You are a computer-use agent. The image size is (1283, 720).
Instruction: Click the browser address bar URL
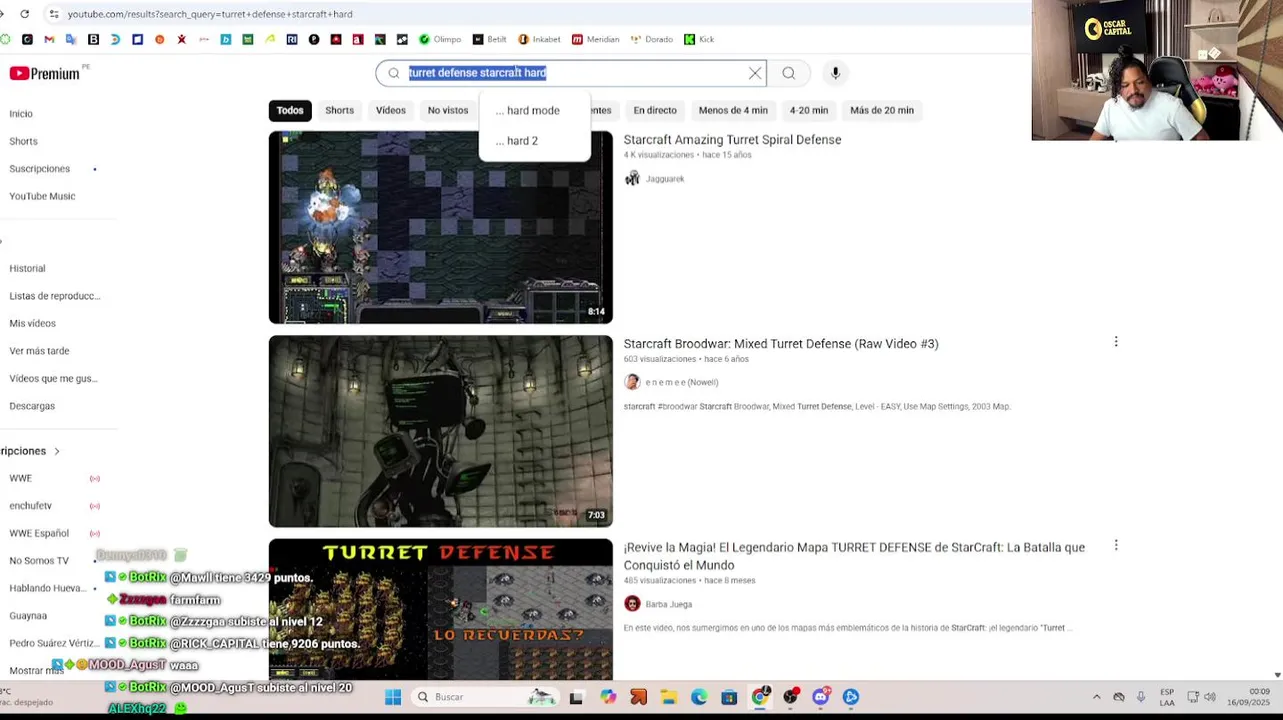tap(210, 14)
